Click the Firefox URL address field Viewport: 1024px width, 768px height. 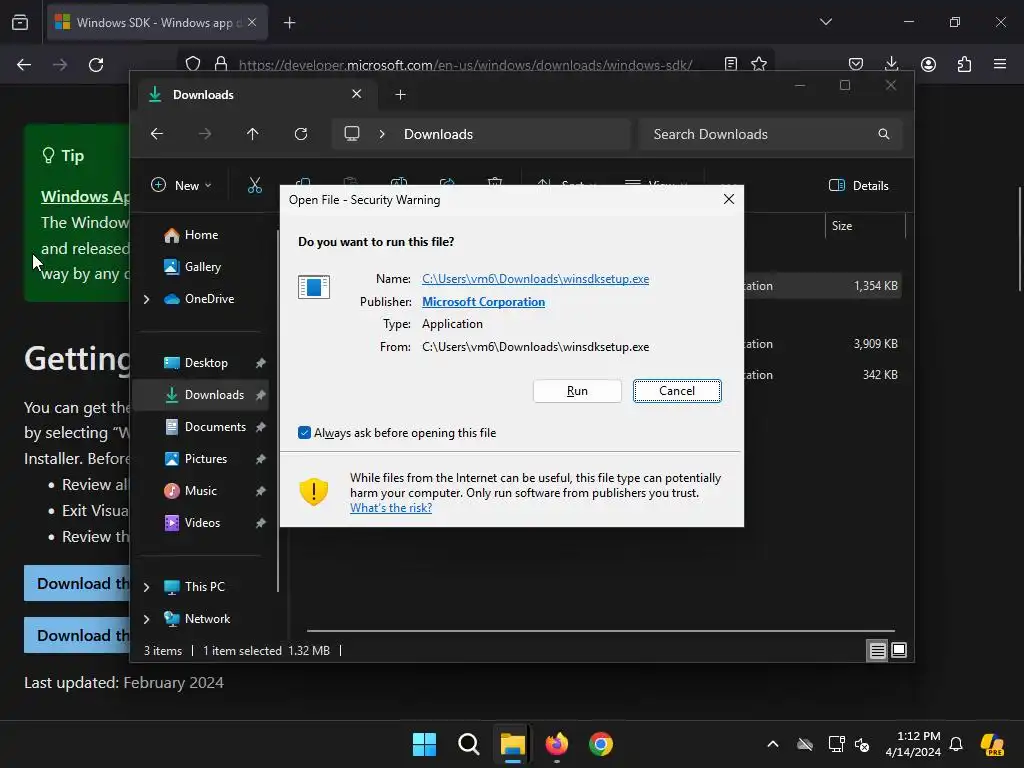465,65
